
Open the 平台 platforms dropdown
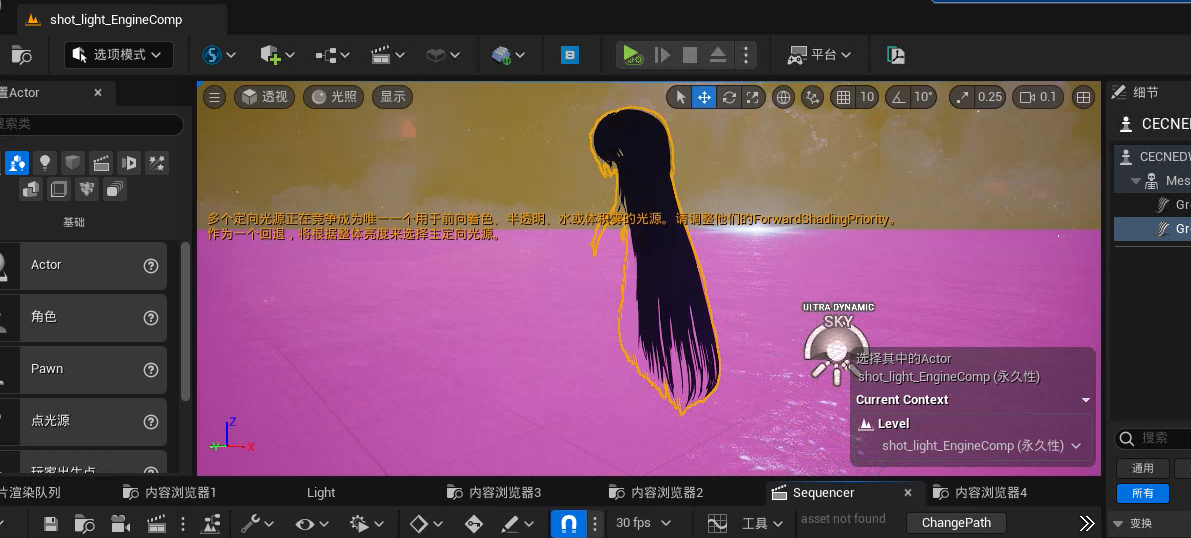pyautogui.click(x=820, y=55)
